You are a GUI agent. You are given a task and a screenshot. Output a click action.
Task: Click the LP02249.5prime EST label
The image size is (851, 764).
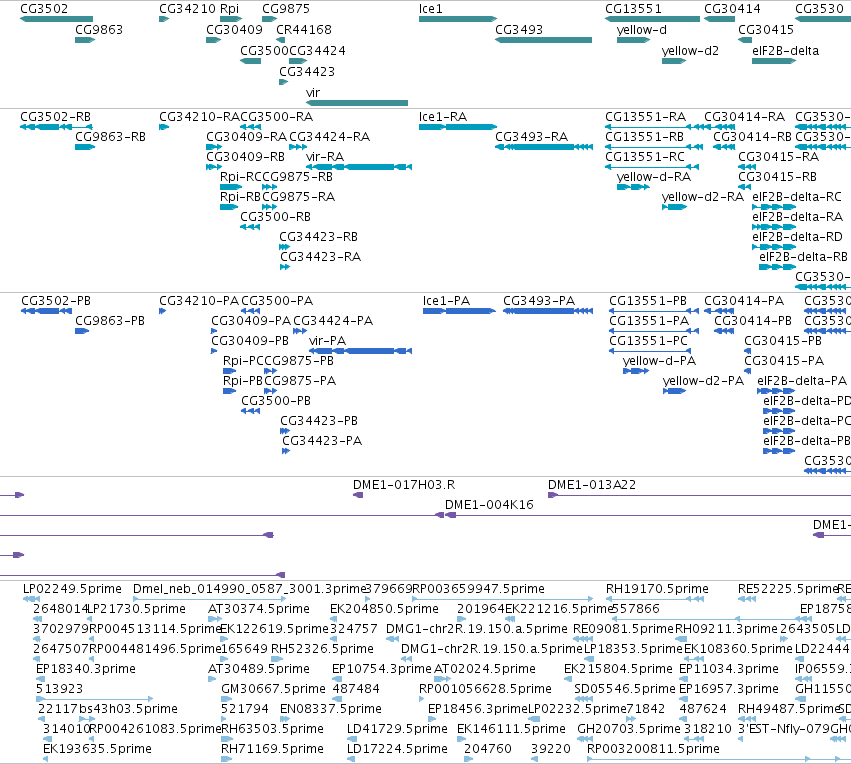(72, 589)
